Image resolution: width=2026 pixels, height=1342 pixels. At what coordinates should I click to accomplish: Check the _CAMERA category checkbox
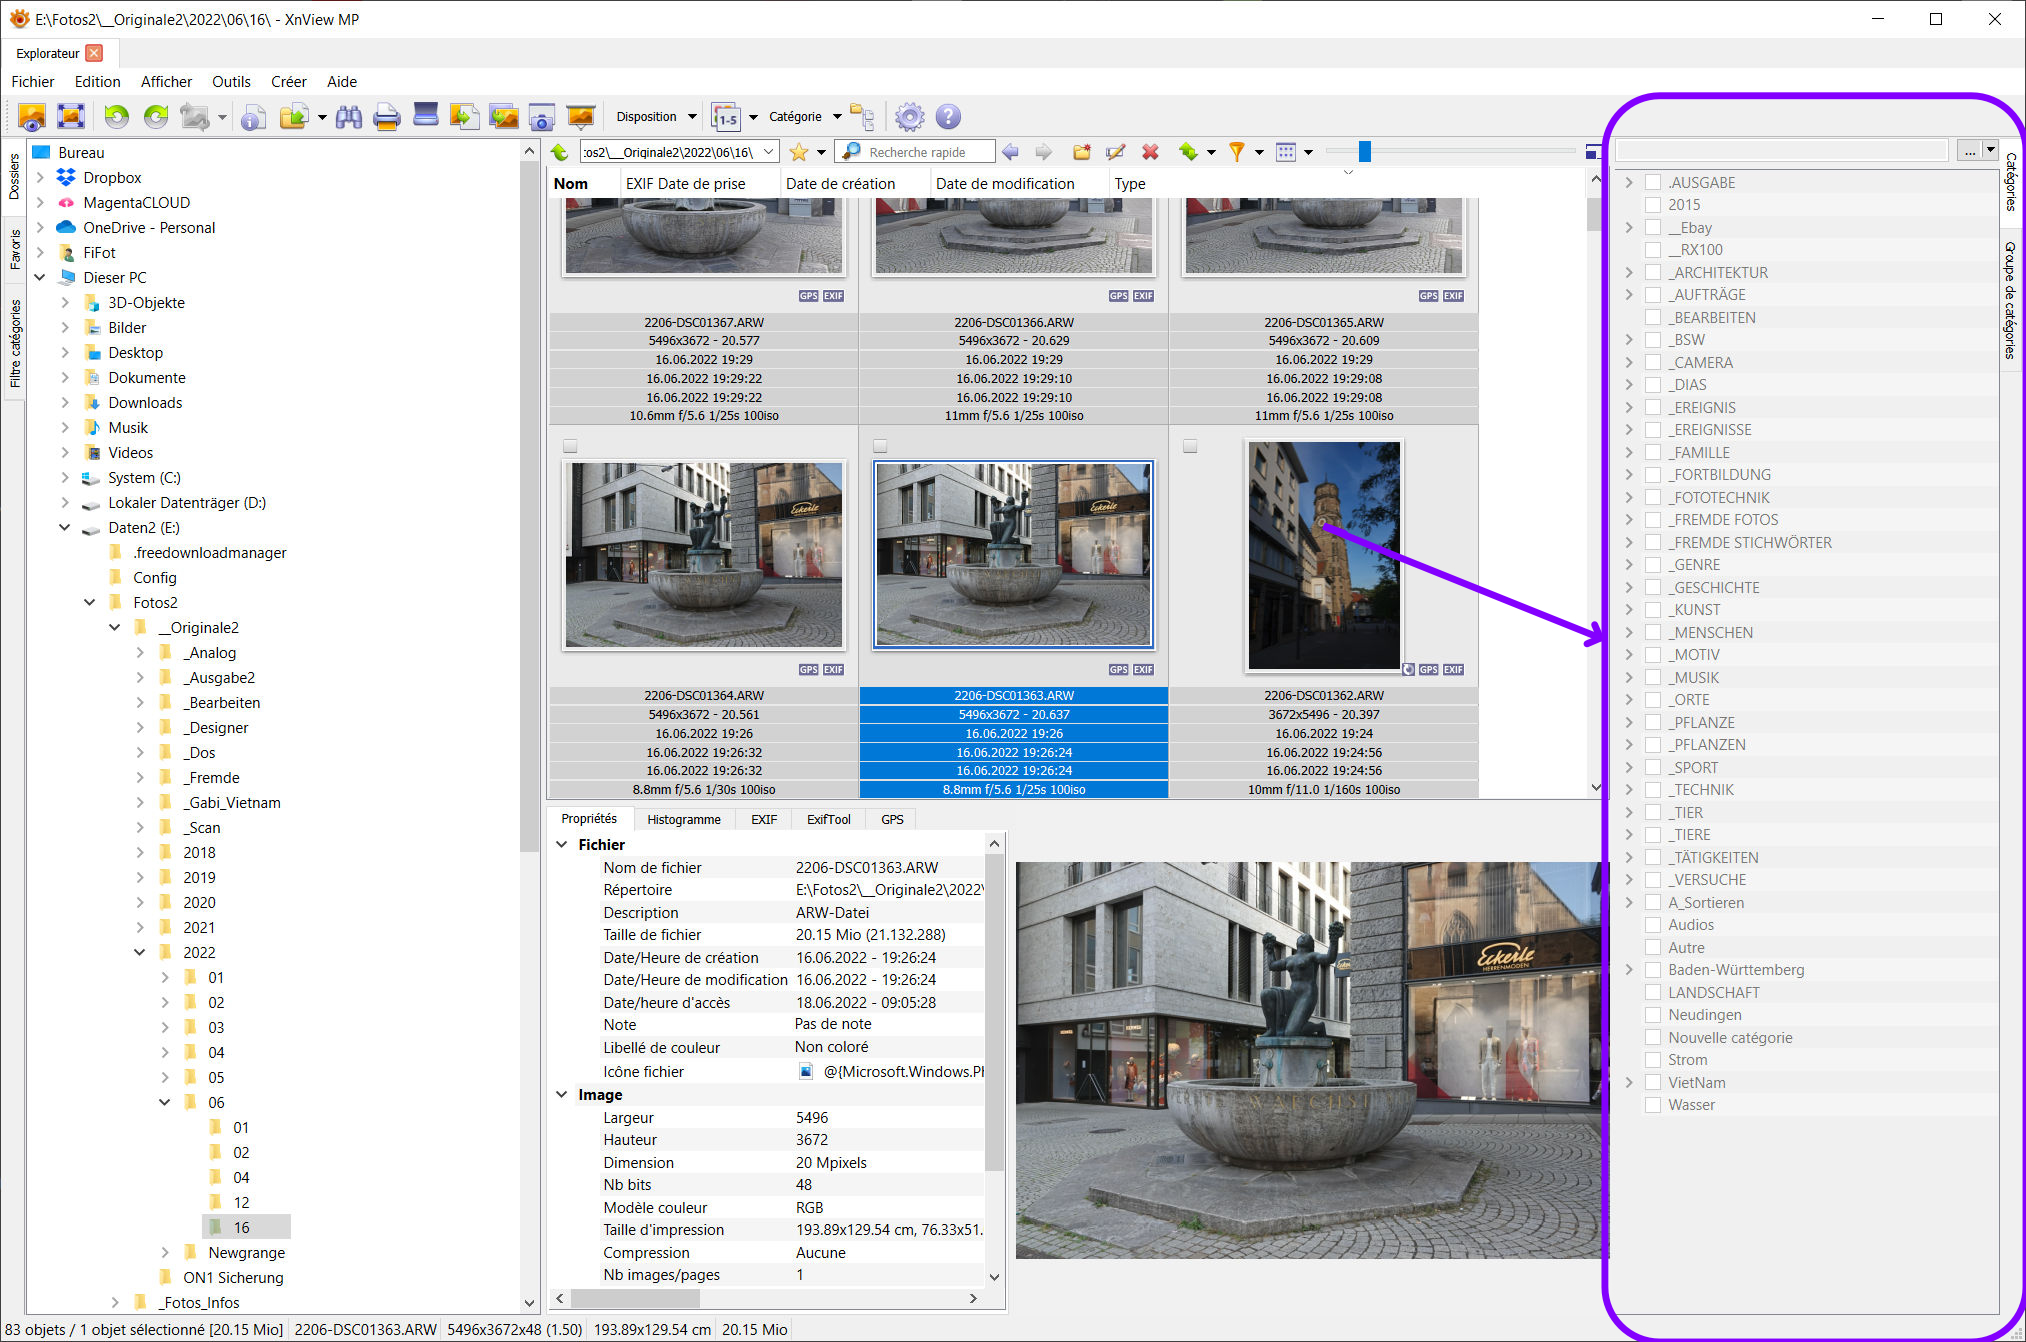1653,362
